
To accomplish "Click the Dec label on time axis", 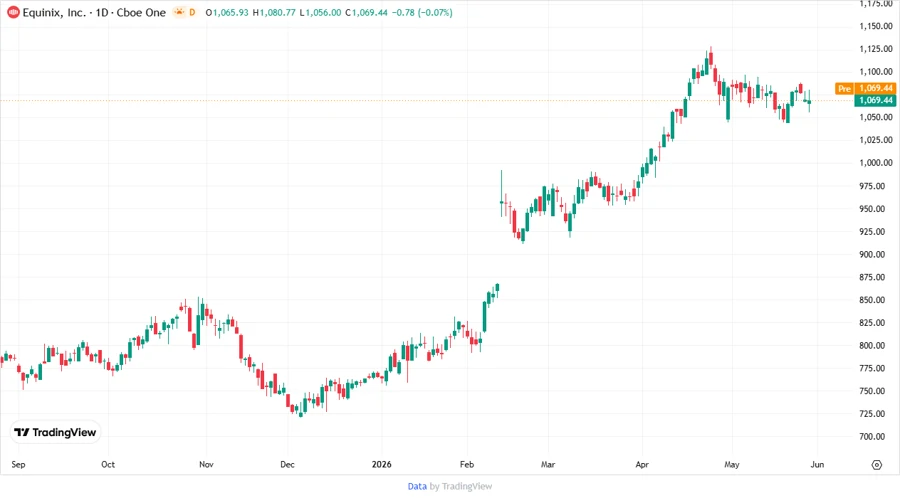I will (x=288, y=465).
